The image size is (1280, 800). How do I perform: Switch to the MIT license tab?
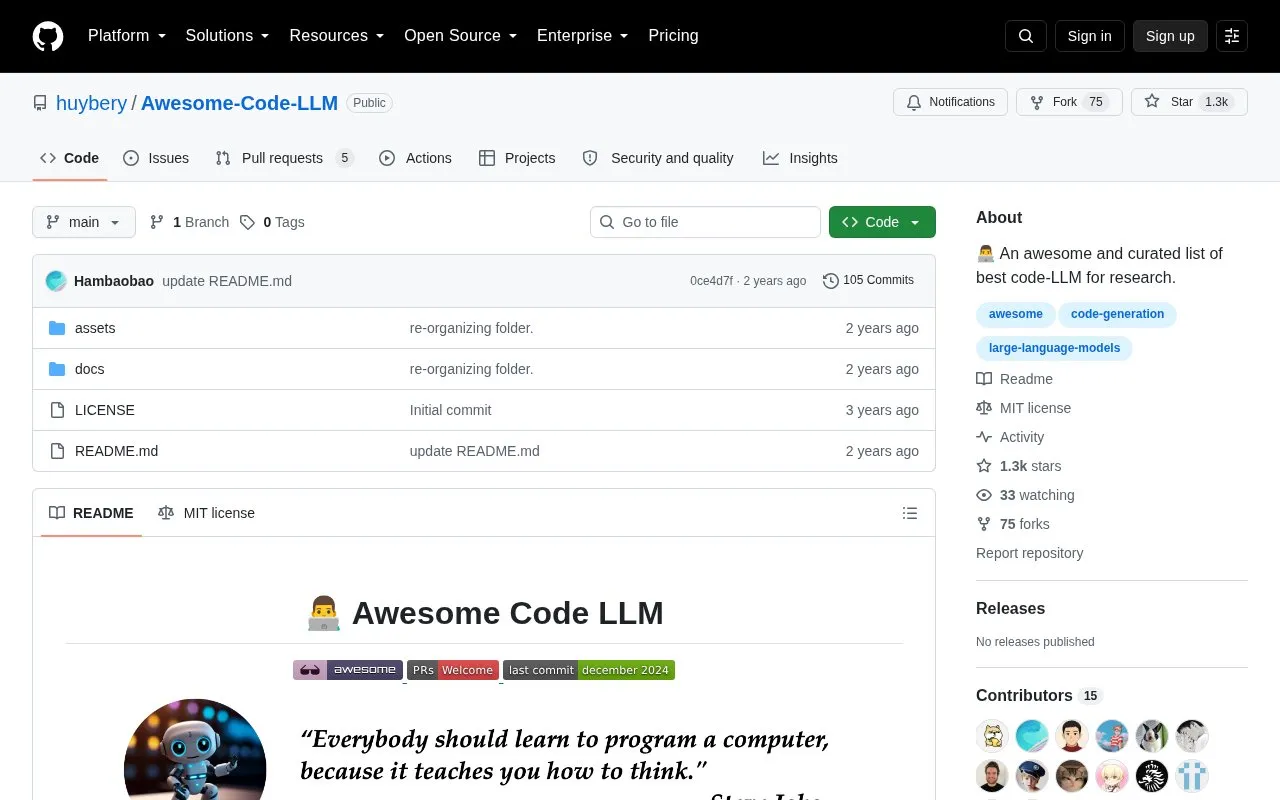point(206,513)
